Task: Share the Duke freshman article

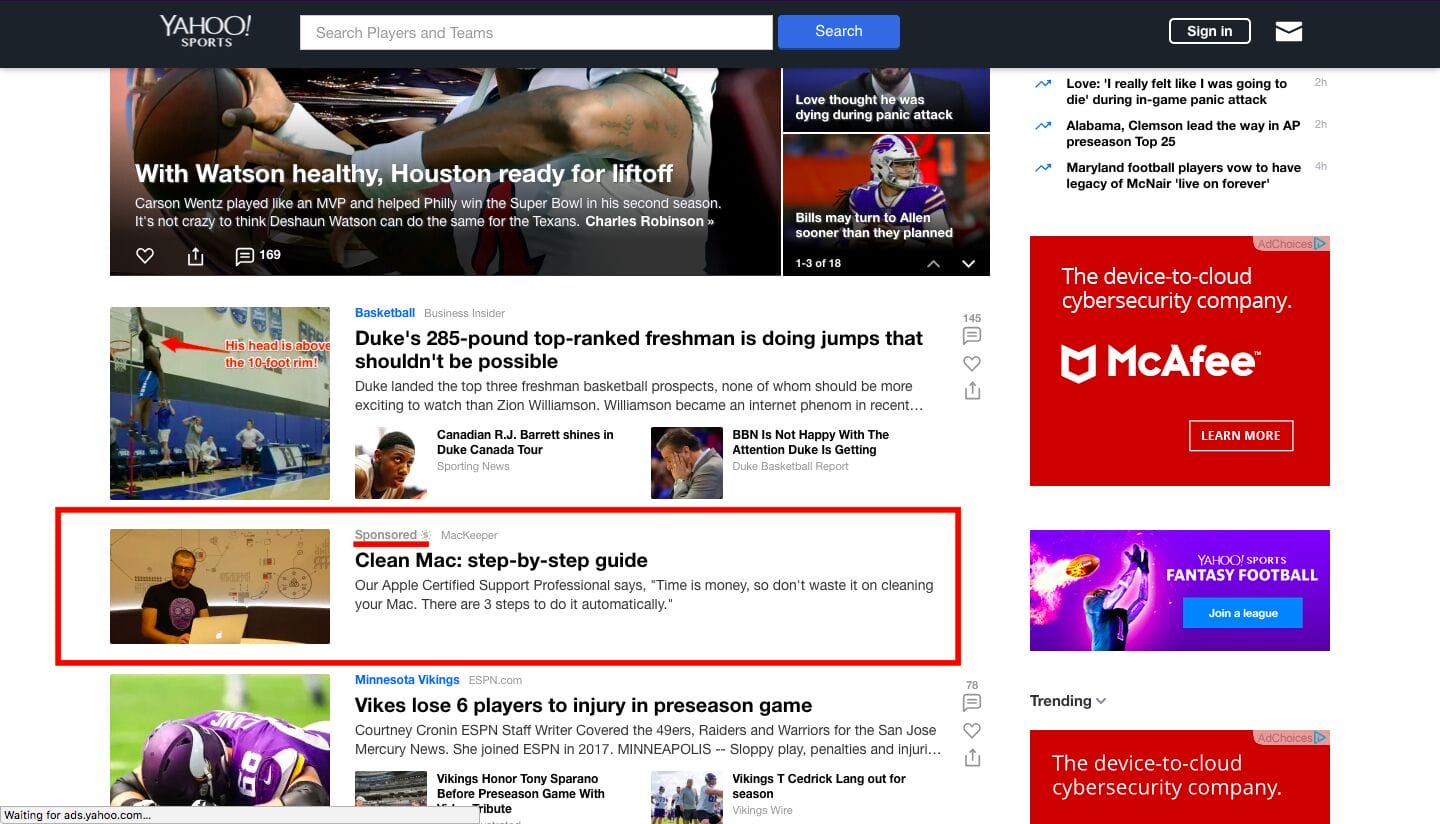Action: tap(971, 391)
